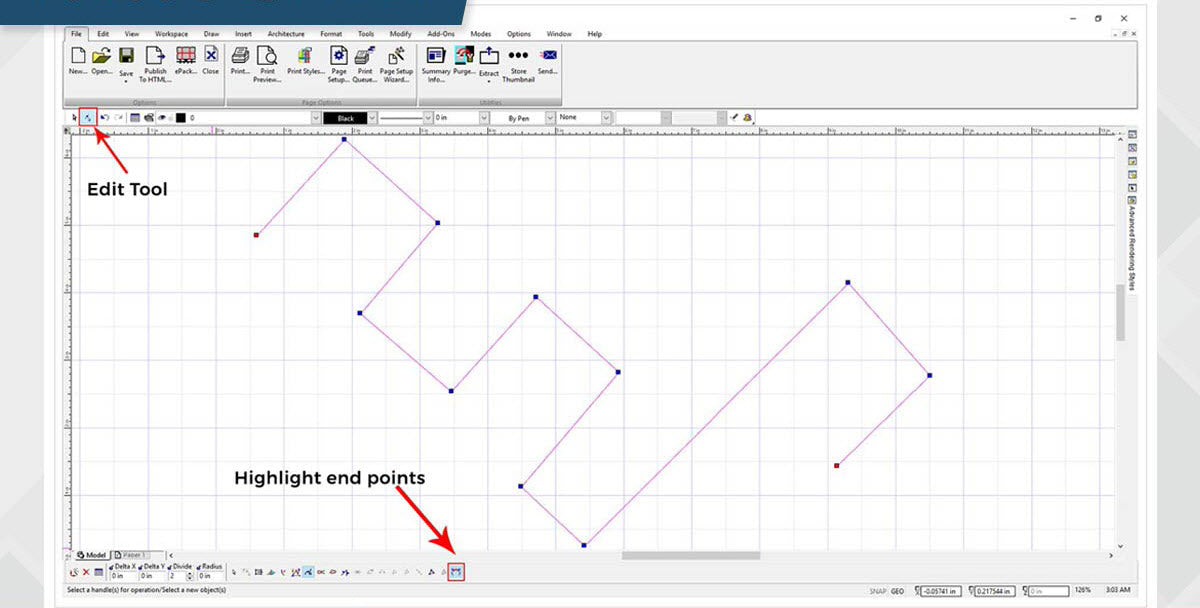
Task: Launch the Page Setup Wizard
Action: pos(396,55)
